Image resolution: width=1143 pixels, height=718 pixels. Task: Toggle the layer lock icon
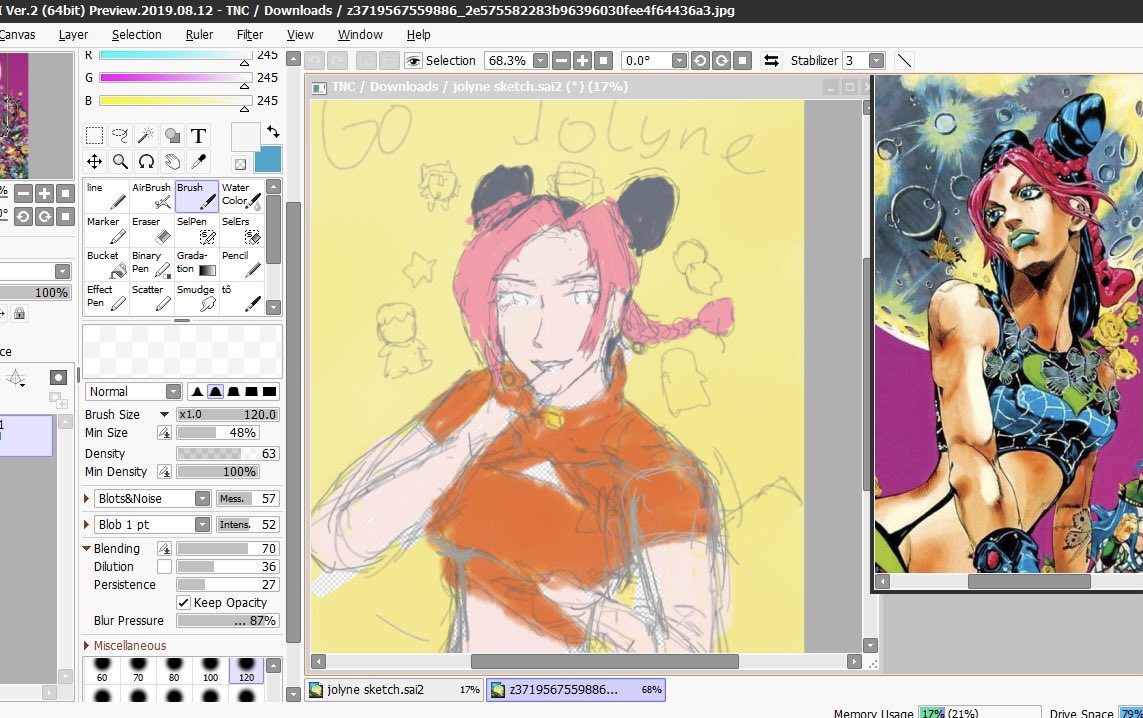pyautogui.click(x=20, y=313)
